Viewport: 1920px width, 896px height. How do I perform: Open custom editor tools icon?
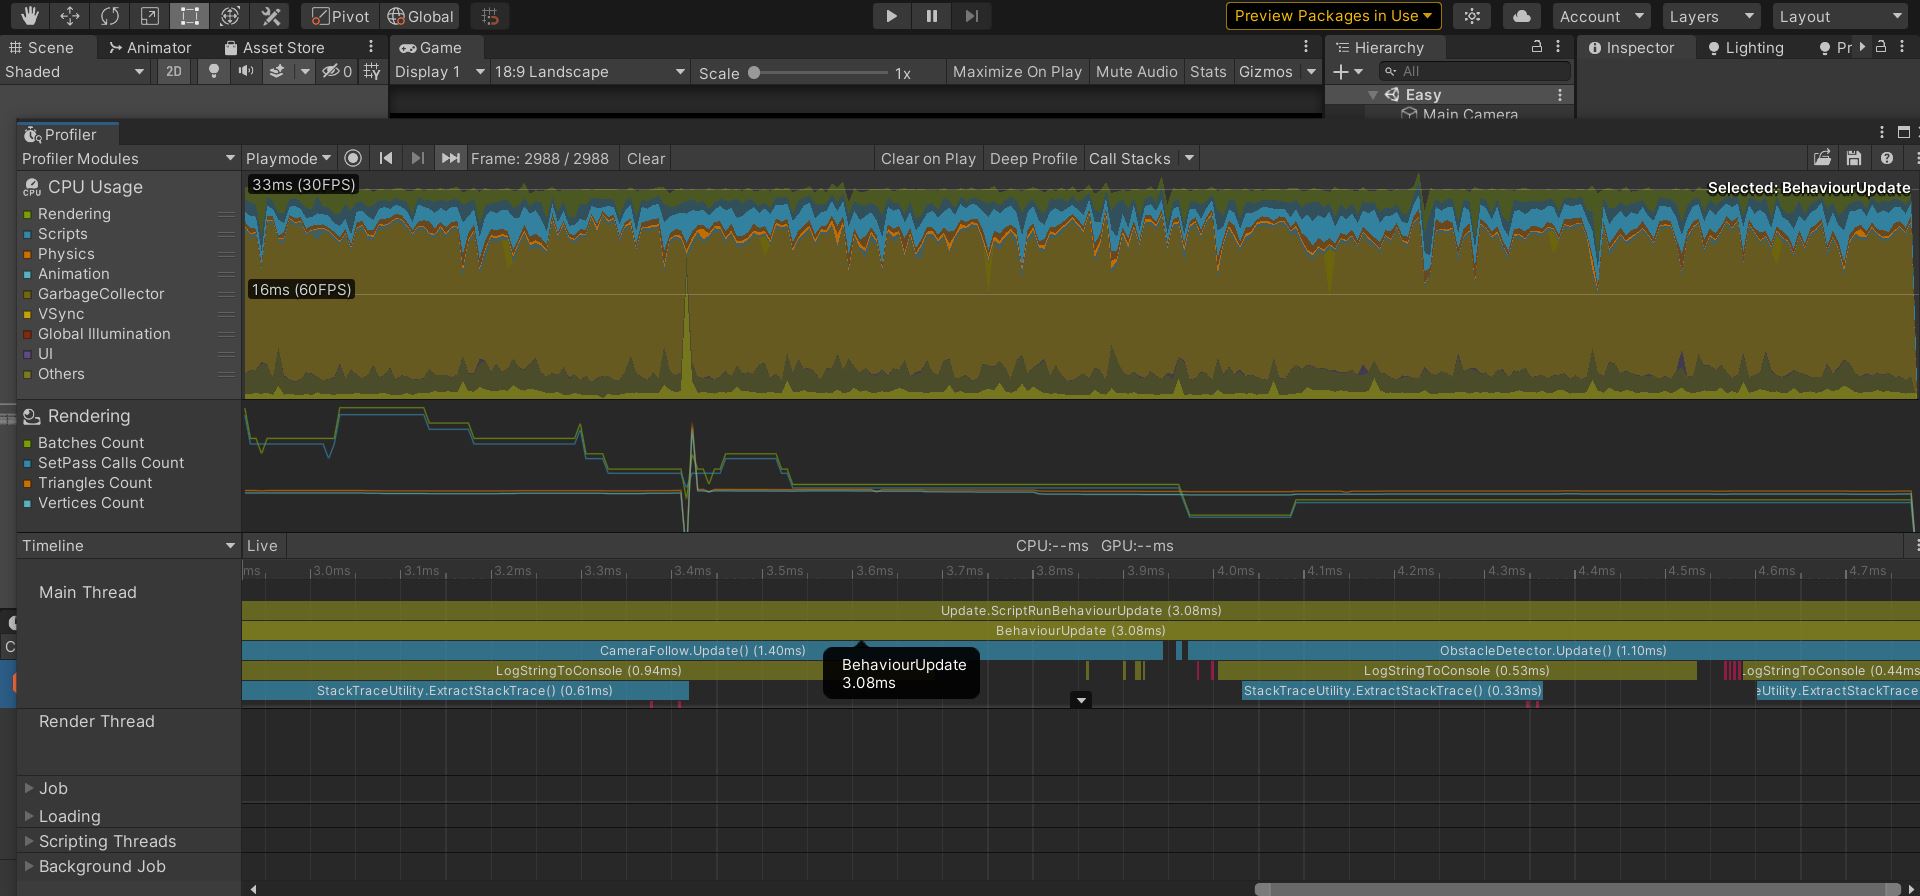click(270, 16)
